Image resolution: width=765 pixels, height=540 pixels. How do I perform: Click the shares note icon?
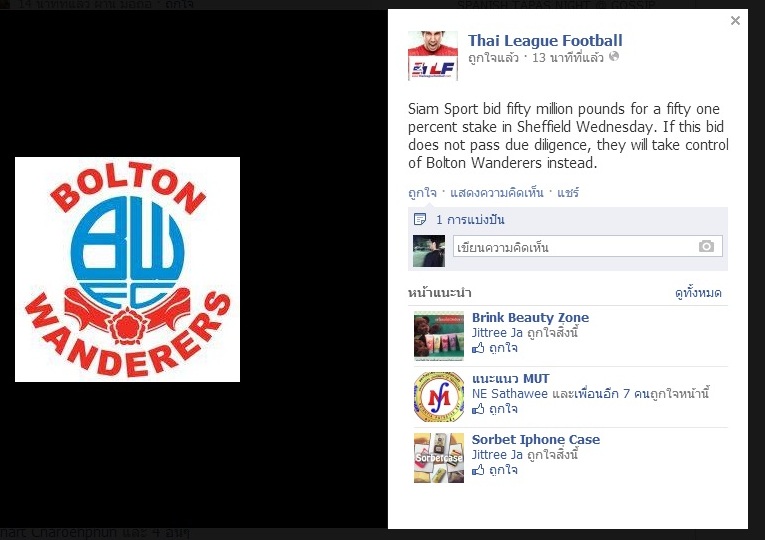420,220
